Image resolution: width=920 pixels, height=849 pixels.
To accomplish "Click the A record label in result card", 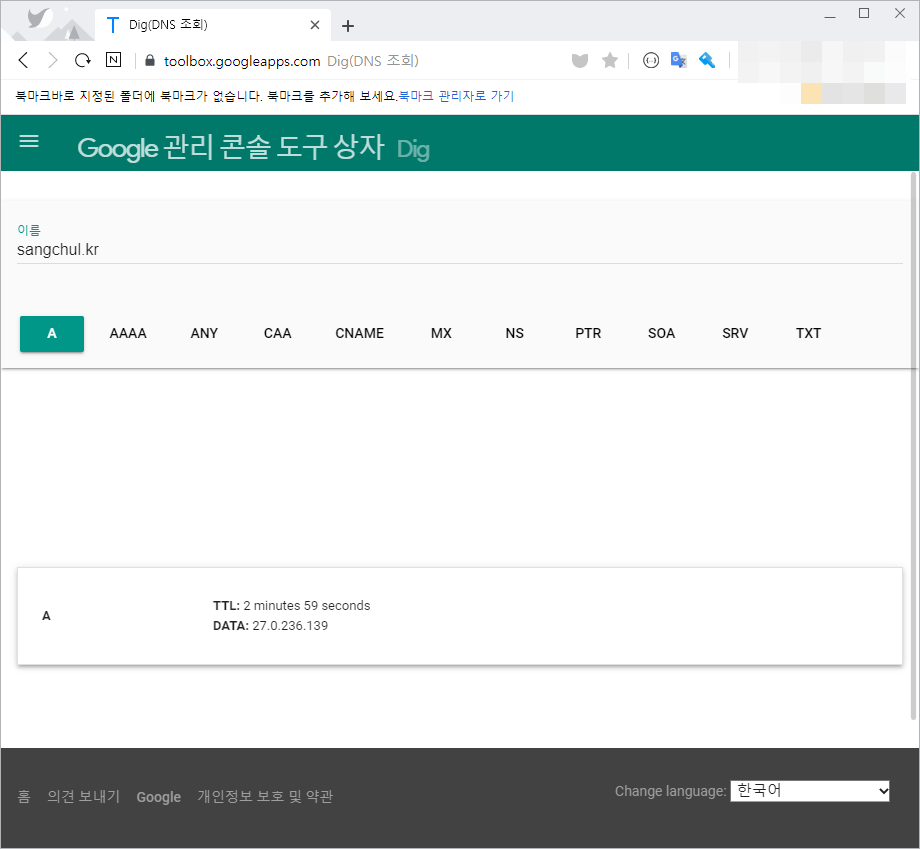I will 46,615.
